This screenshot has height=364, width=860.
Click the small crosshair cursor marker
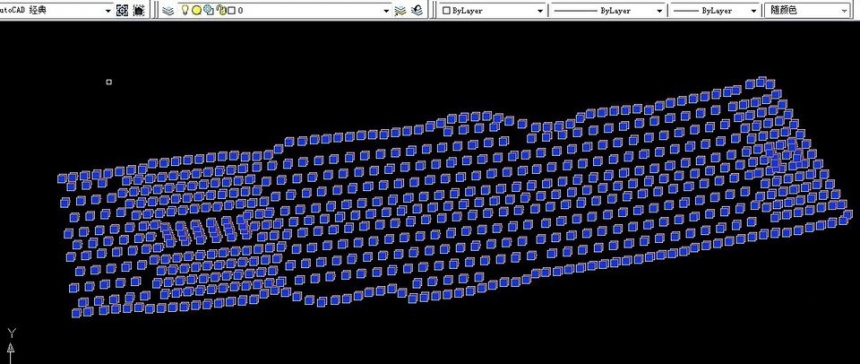[x=109, y=82]
